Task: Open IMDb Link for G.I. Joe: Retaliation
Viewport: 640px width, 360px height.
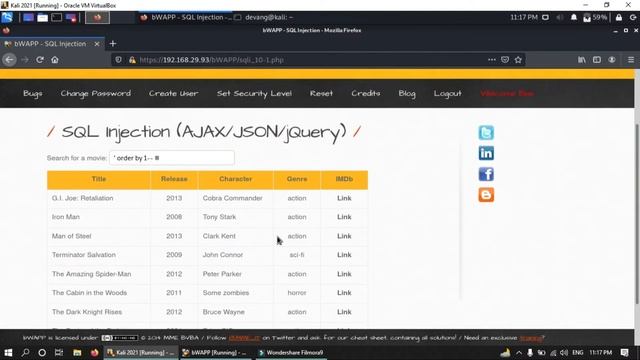Action: tap(344, 198)
